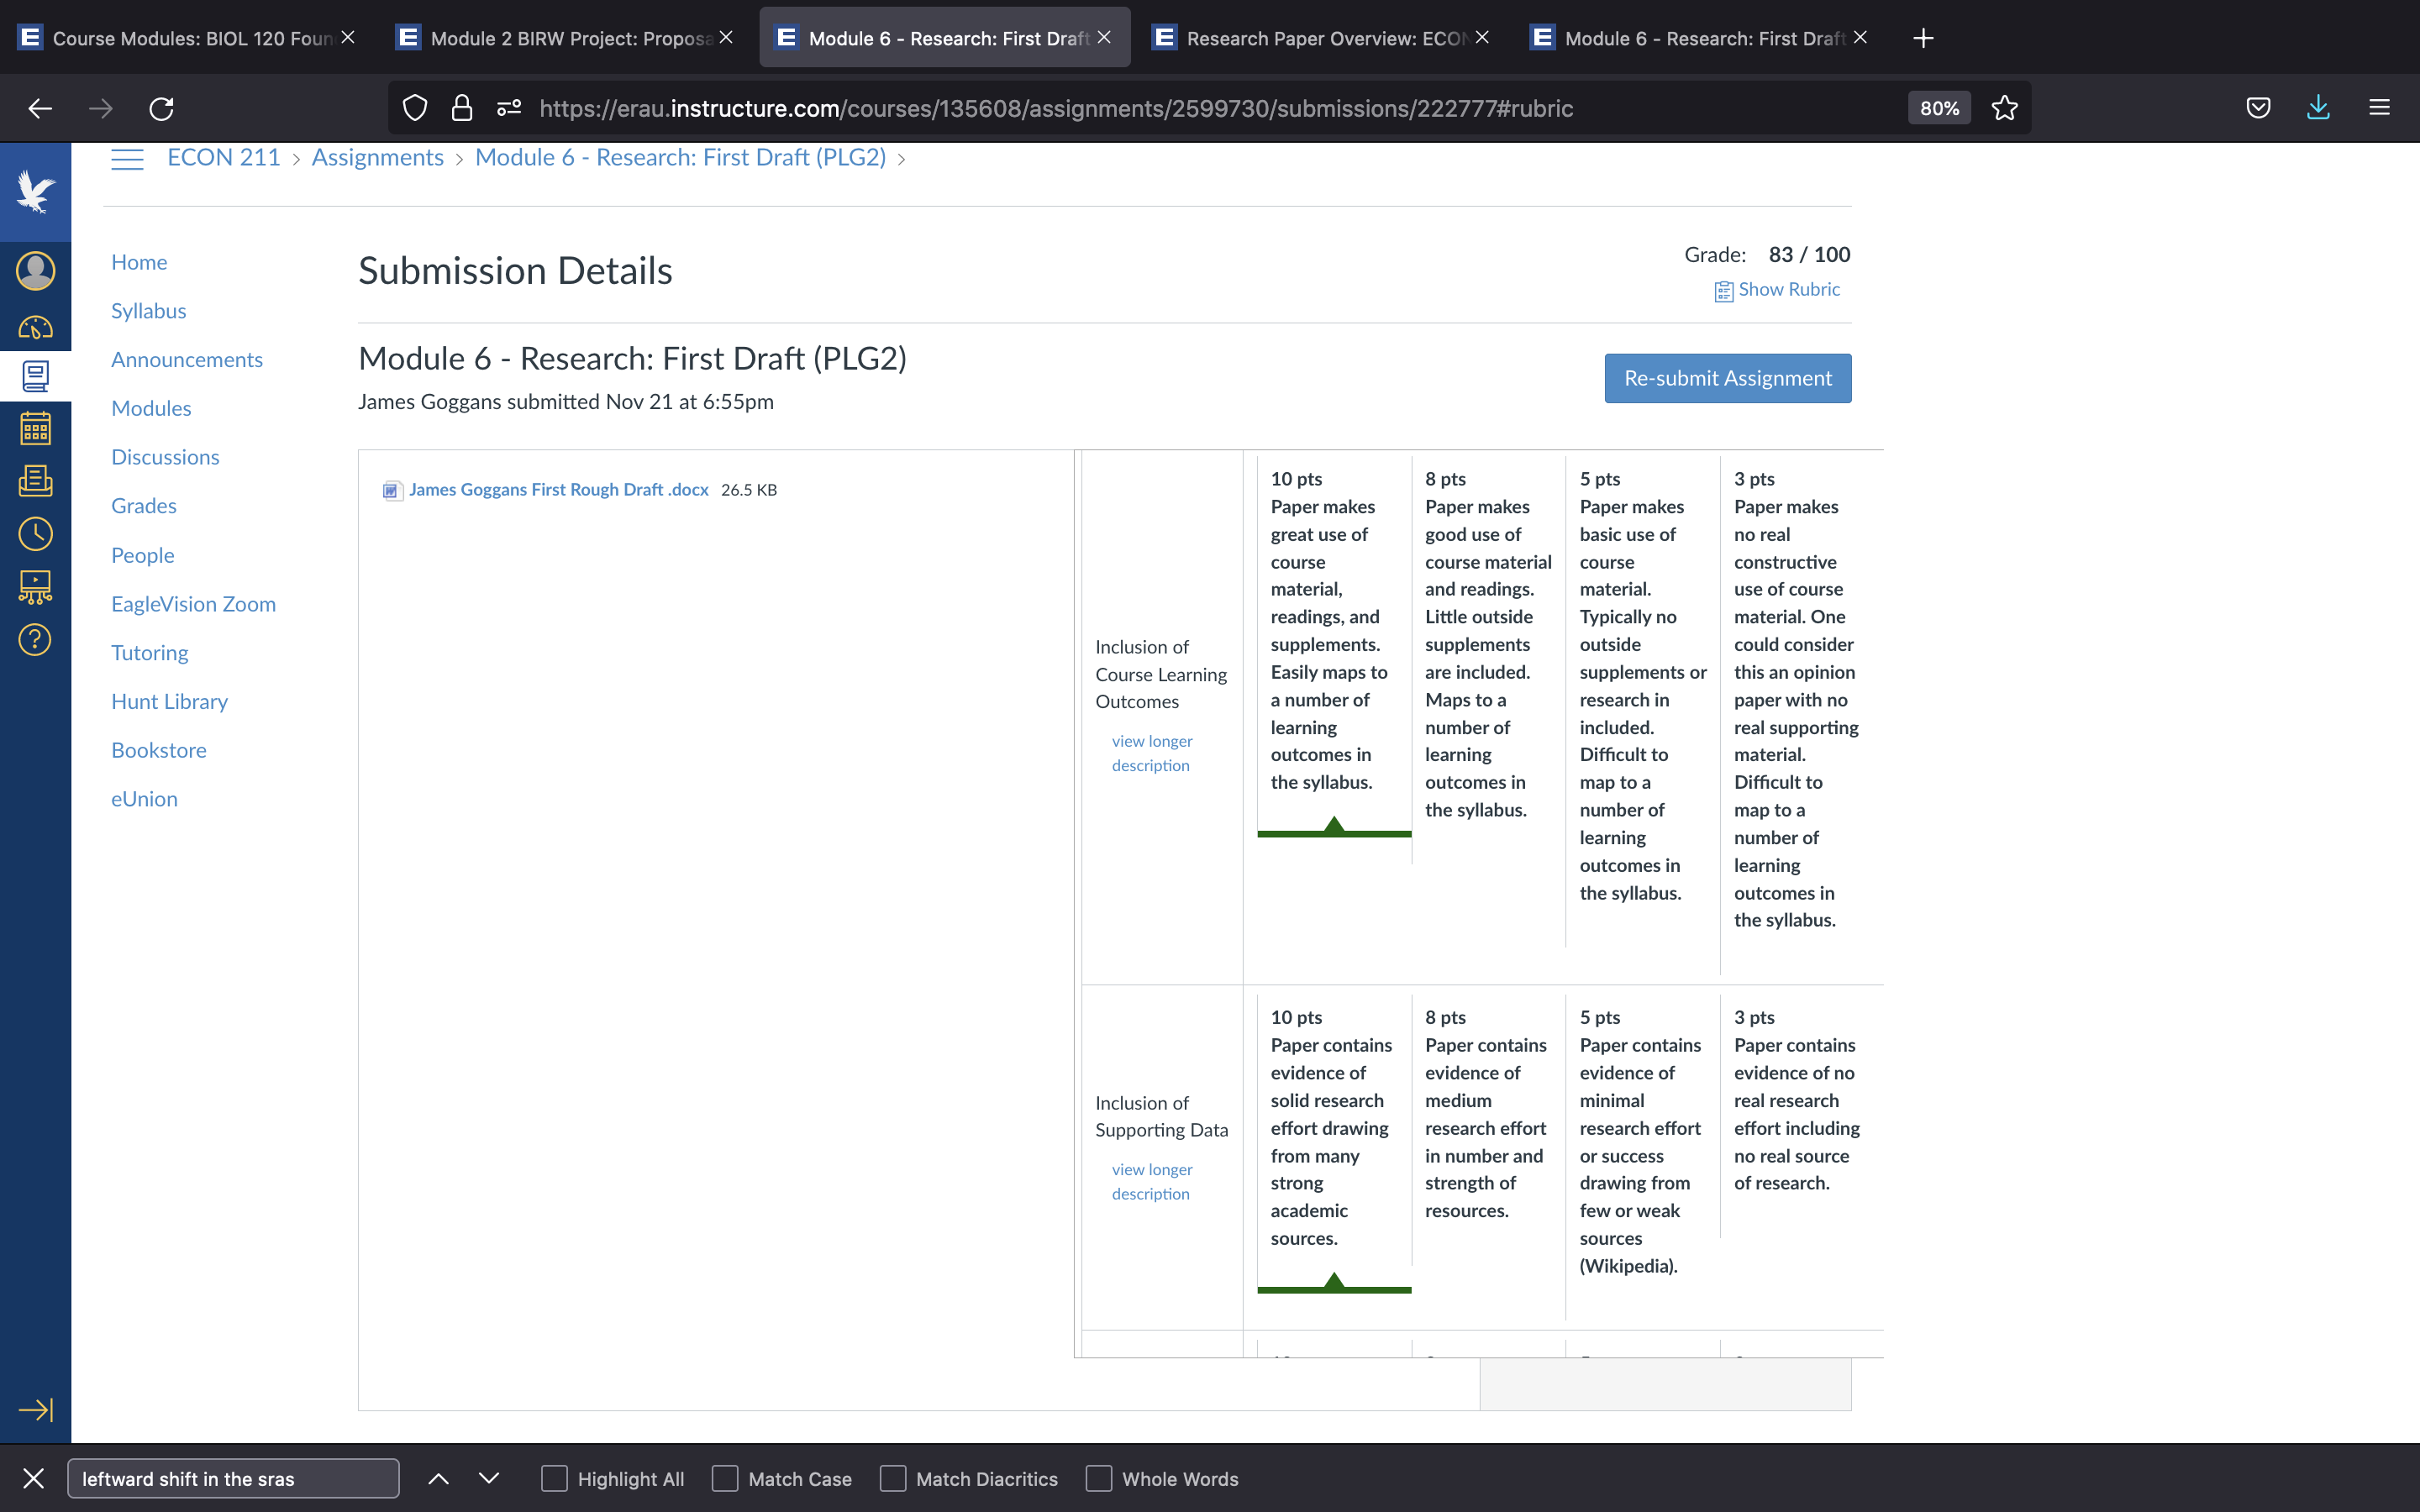
Task: Open the Calendar icon in global sidebar
Action: pos(35,429)
